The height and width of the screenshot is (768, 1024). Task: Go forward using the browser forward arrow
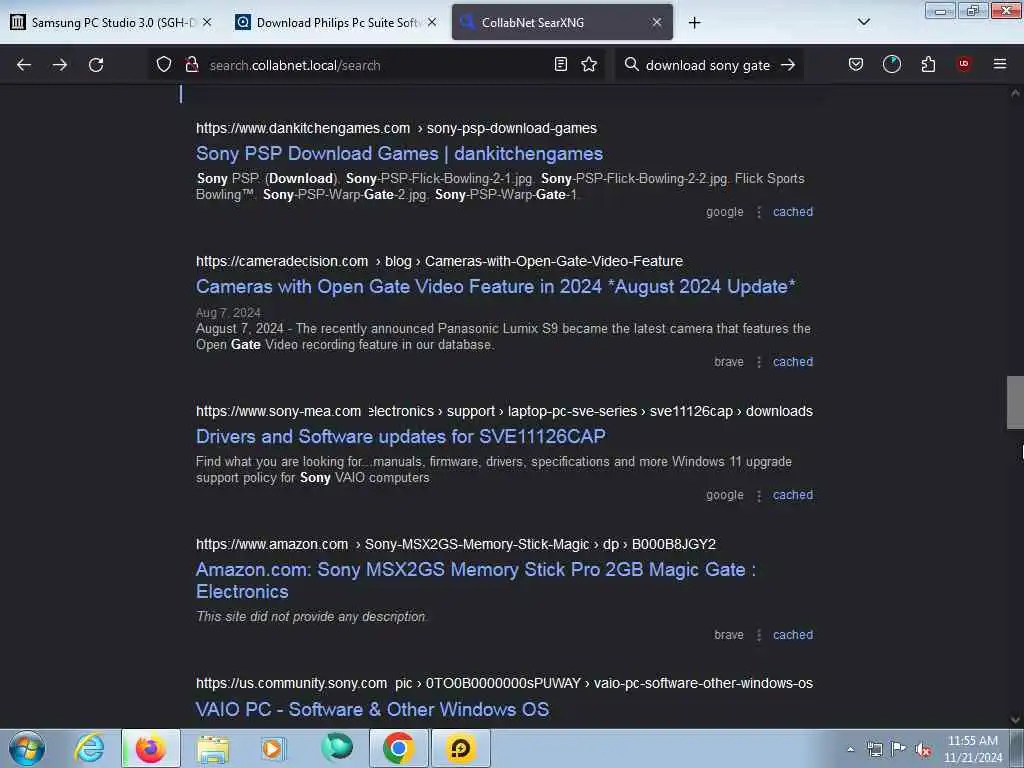pos(60,65)
